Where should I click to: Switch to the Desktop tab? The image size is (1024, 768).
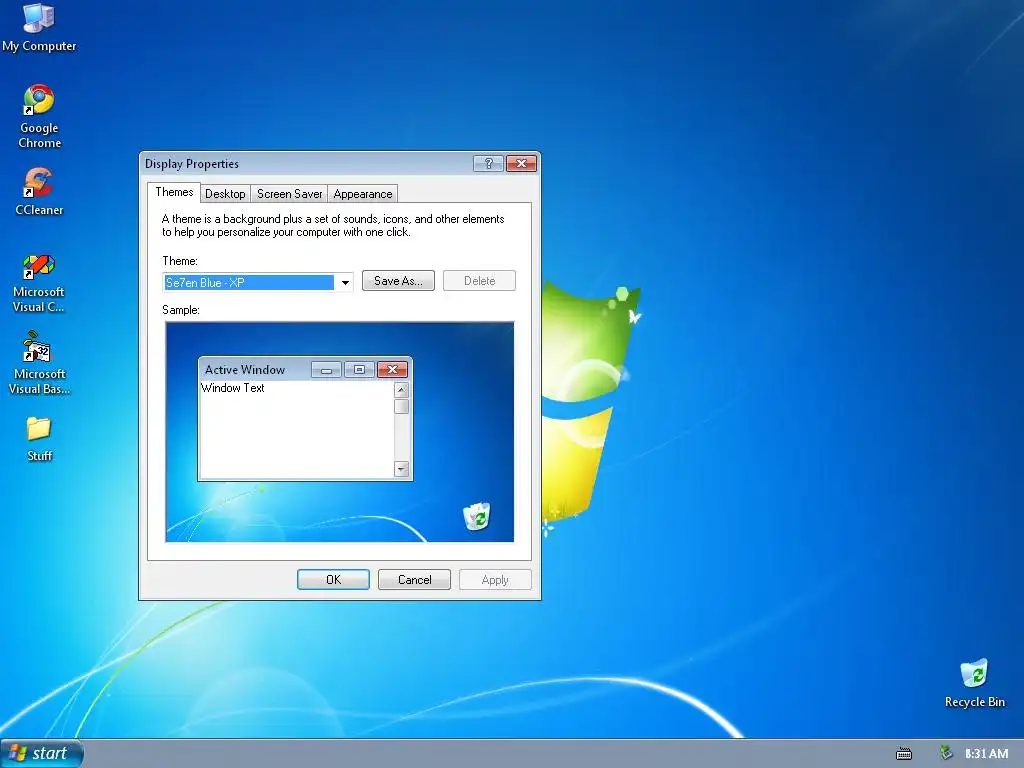(225, 194)
